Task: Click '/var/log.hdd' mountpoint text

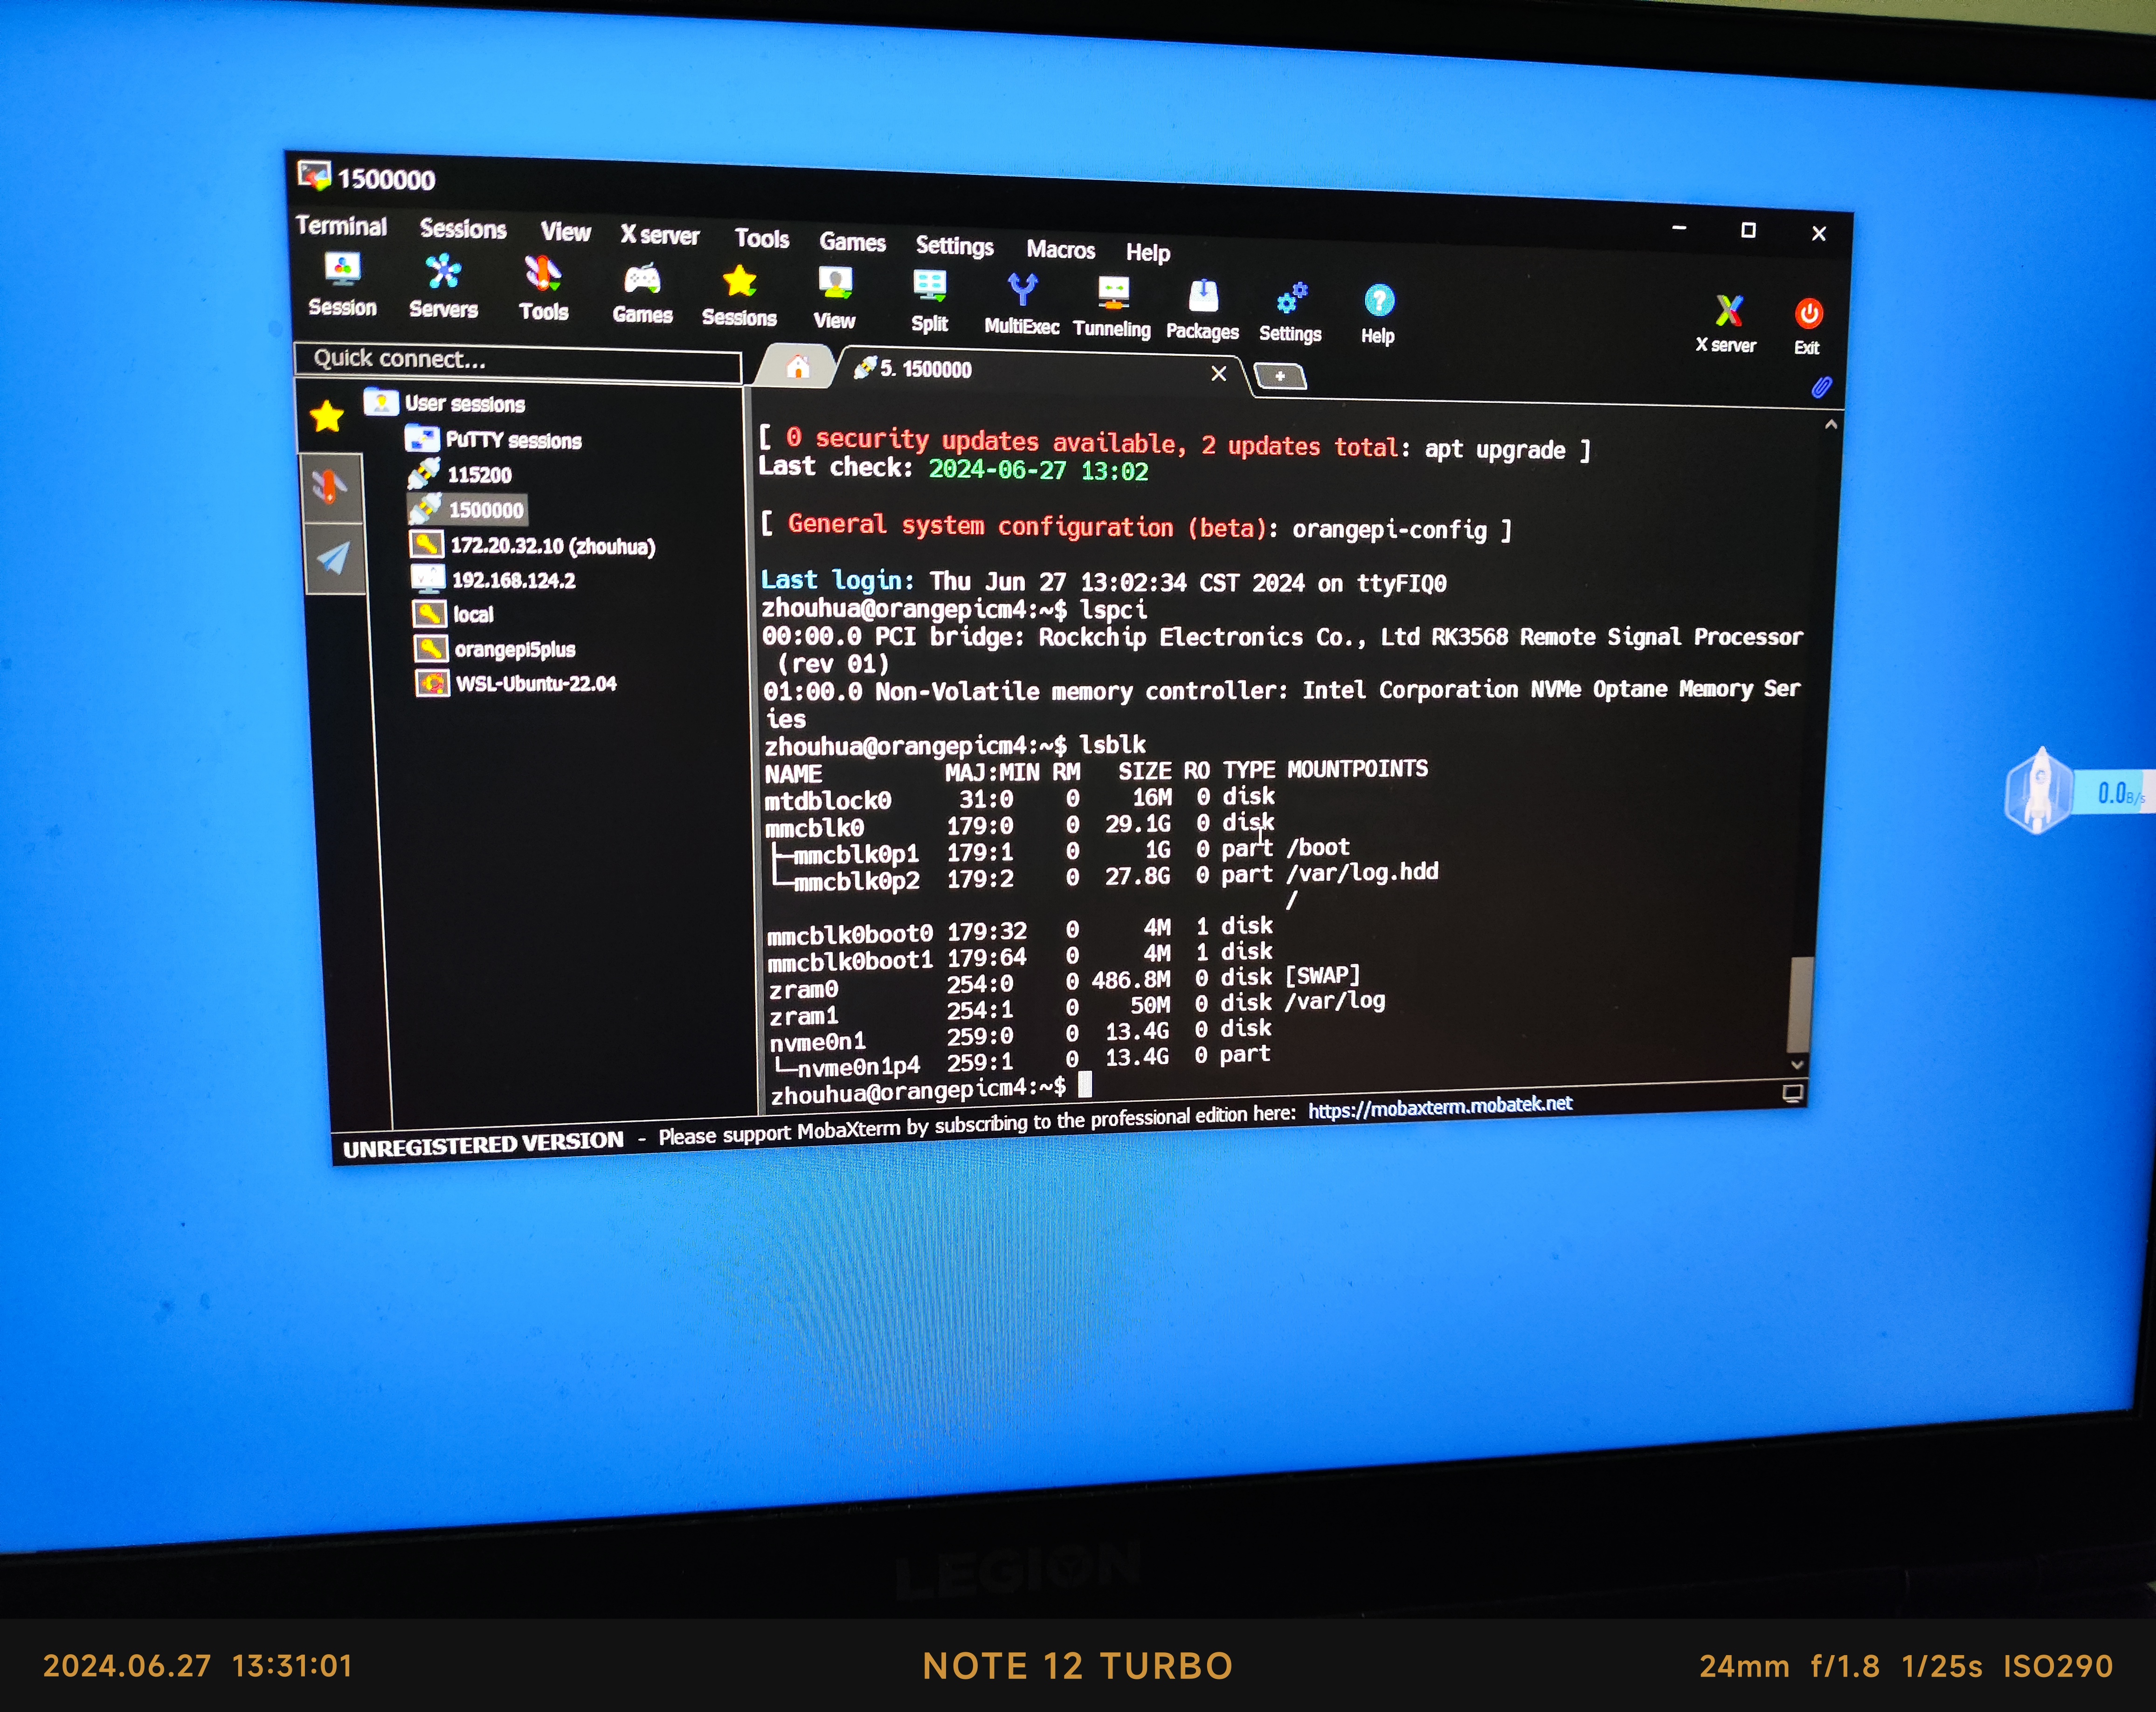Action: coord(1362,873)
